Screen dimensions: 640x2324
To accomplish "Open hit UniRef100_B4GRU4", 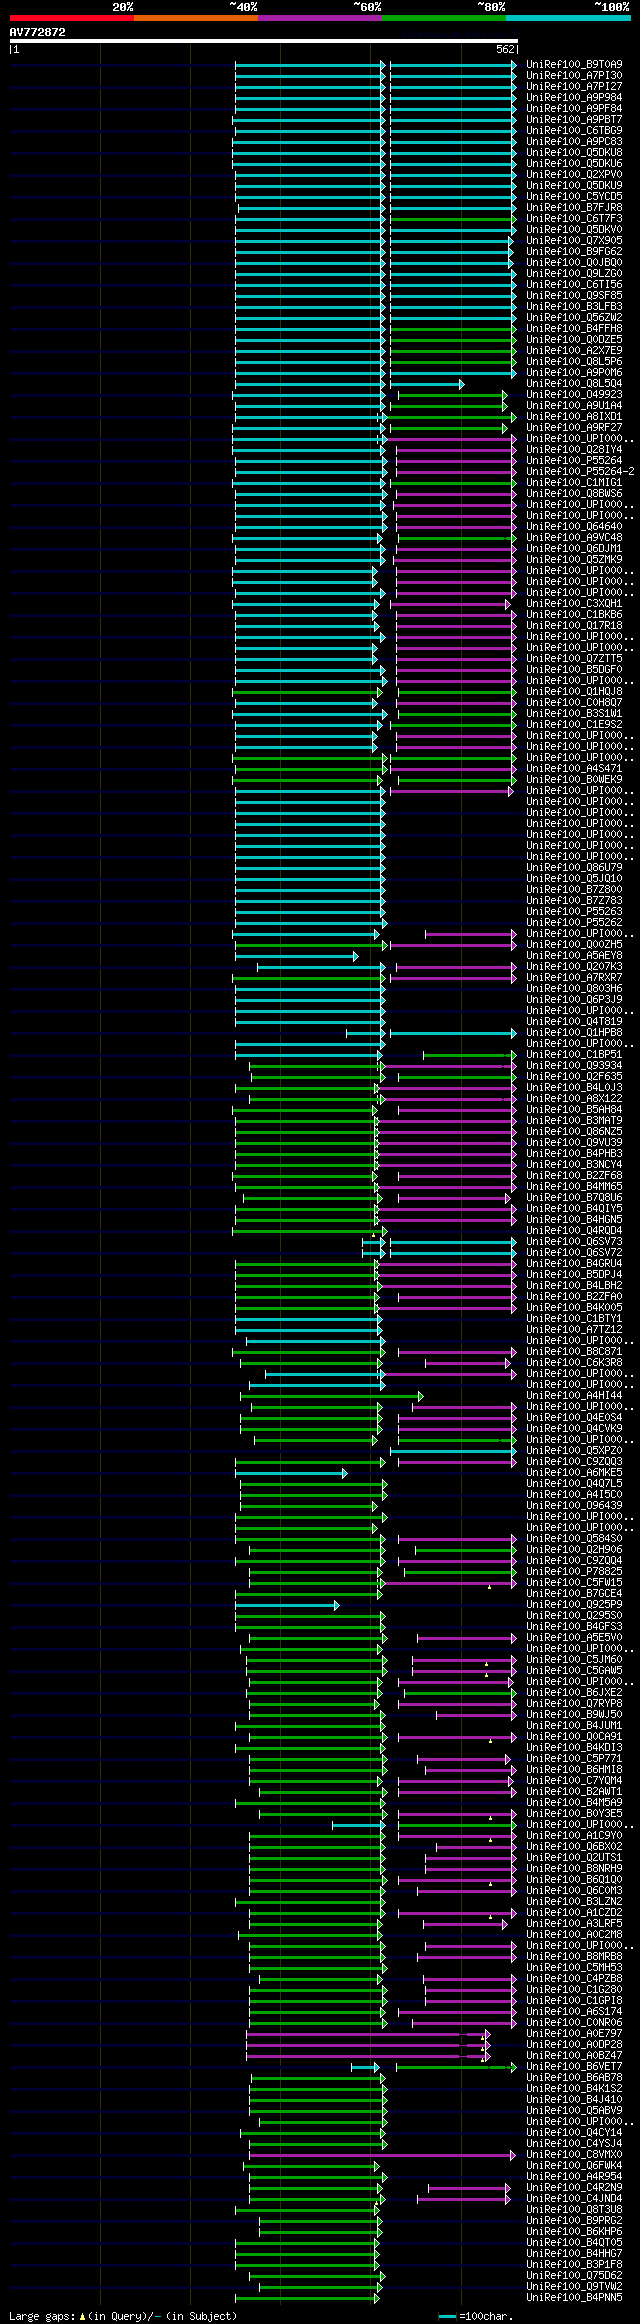I will [x=574, y=1263].
